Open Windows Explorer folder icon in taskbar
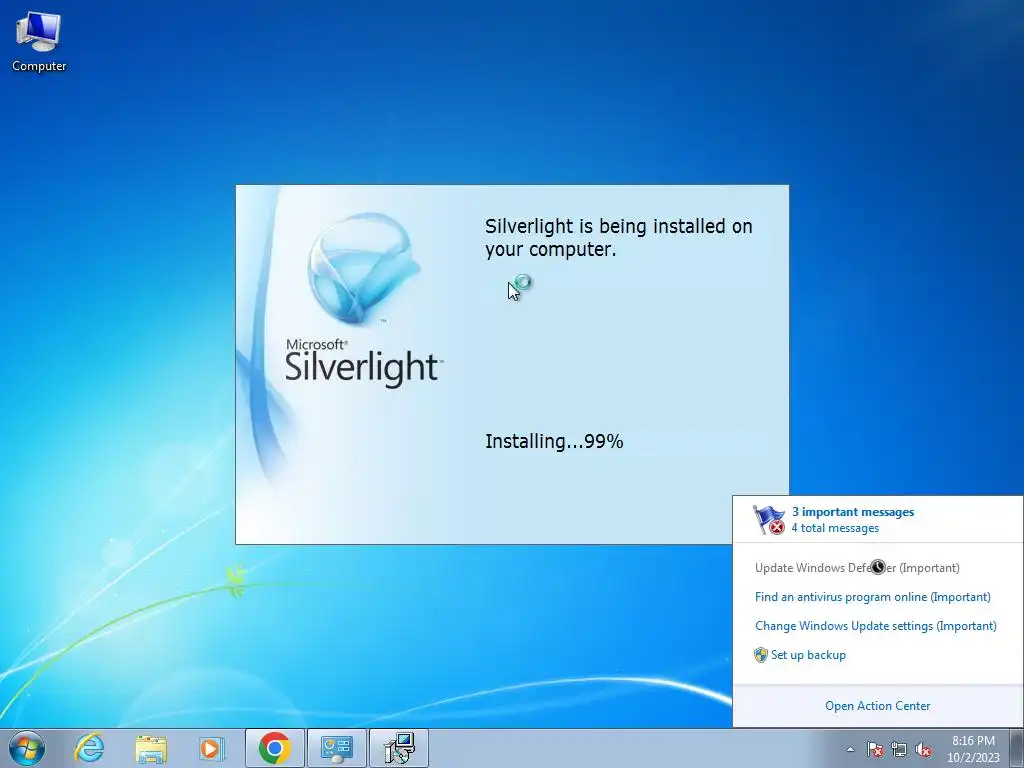The width and height of the screenshot is (1024, 768). click(151, 748)
